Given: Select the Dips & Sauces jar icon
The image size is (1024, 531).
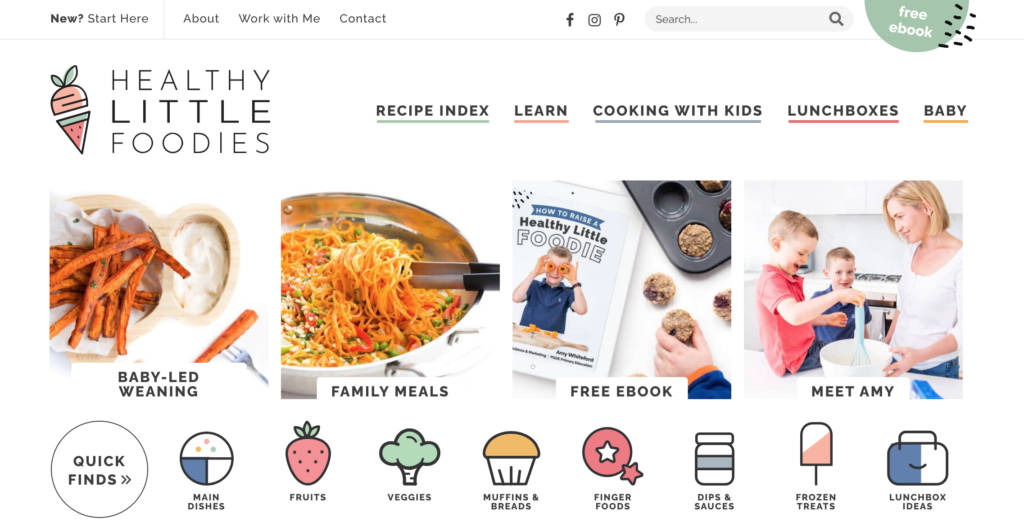Looking at the screenshot, I should click(714, 459).
